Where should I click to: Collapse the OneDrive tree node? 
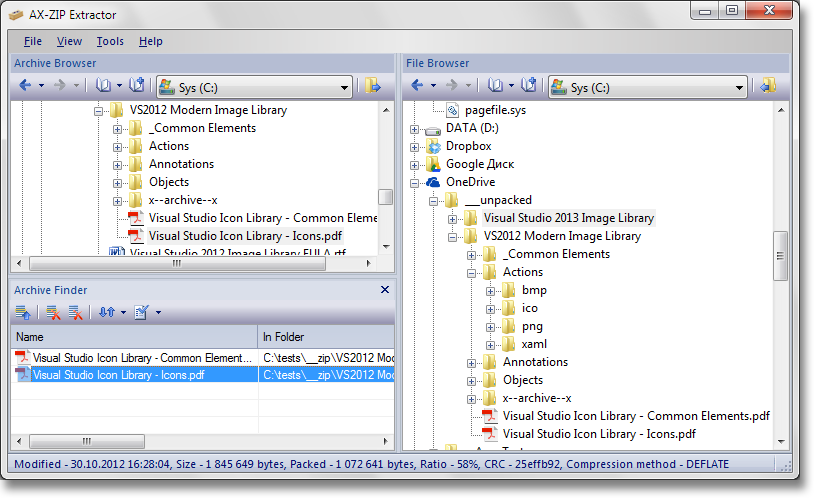415,183
